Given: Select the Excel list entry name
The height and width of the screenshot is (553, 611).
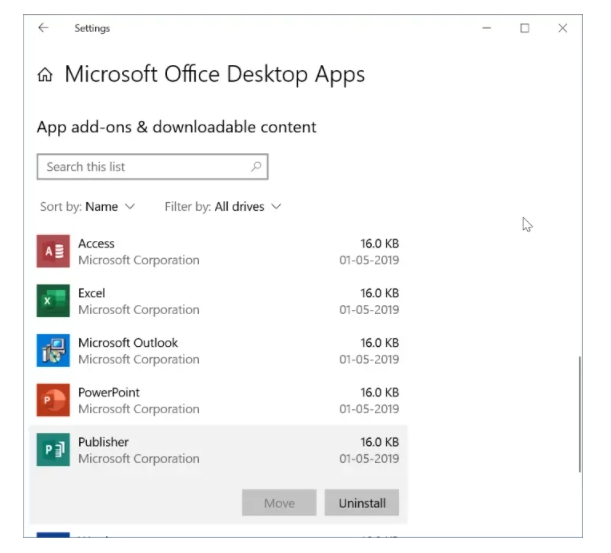Looking at the screenshot, I should coord(92,293).
